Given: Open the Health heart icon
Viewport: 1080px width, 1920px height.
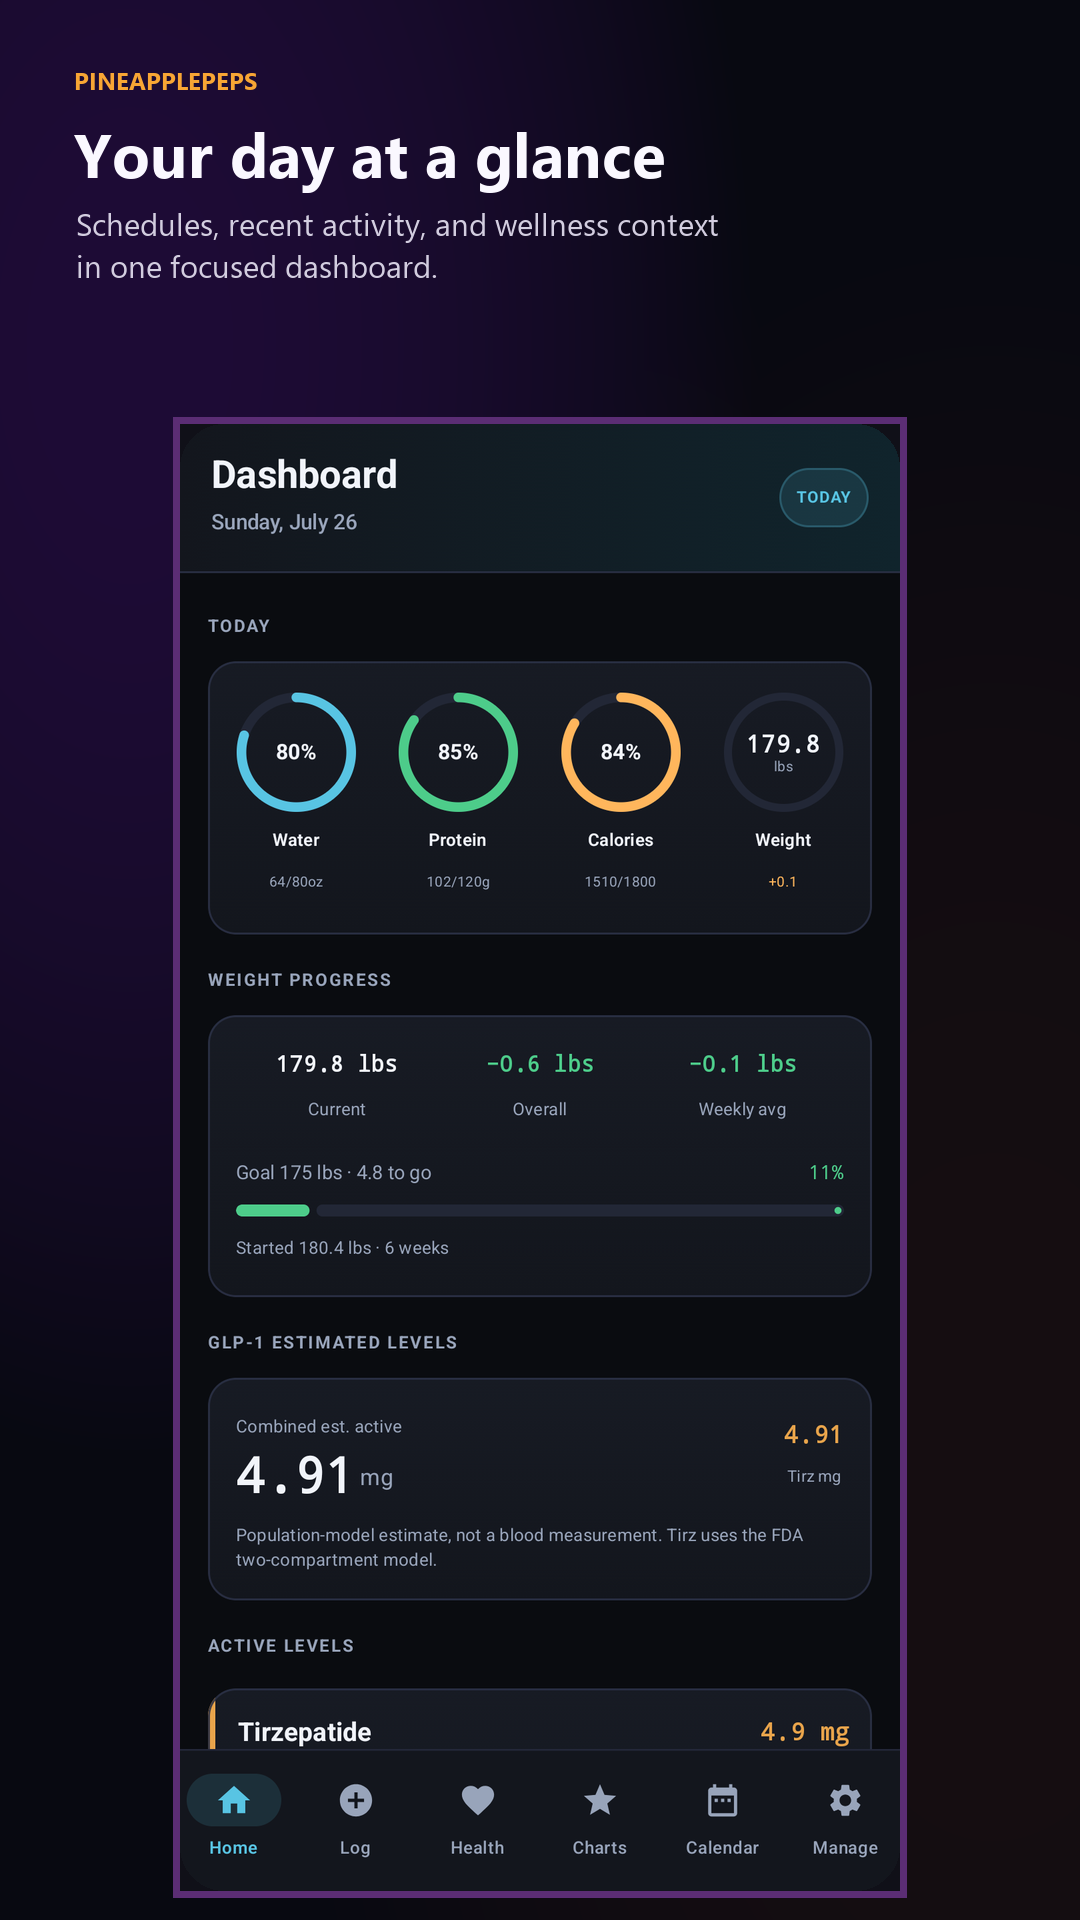Looking at the screenshot, I should (x=477, y=1800).
